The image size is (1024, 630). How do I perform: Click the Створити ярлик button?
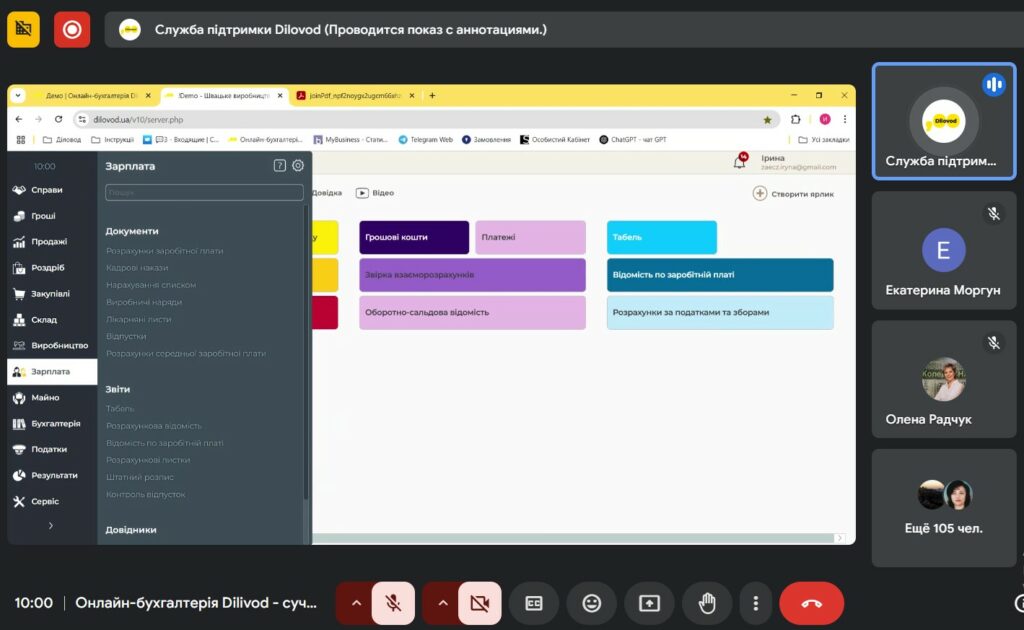click(793, 194)
